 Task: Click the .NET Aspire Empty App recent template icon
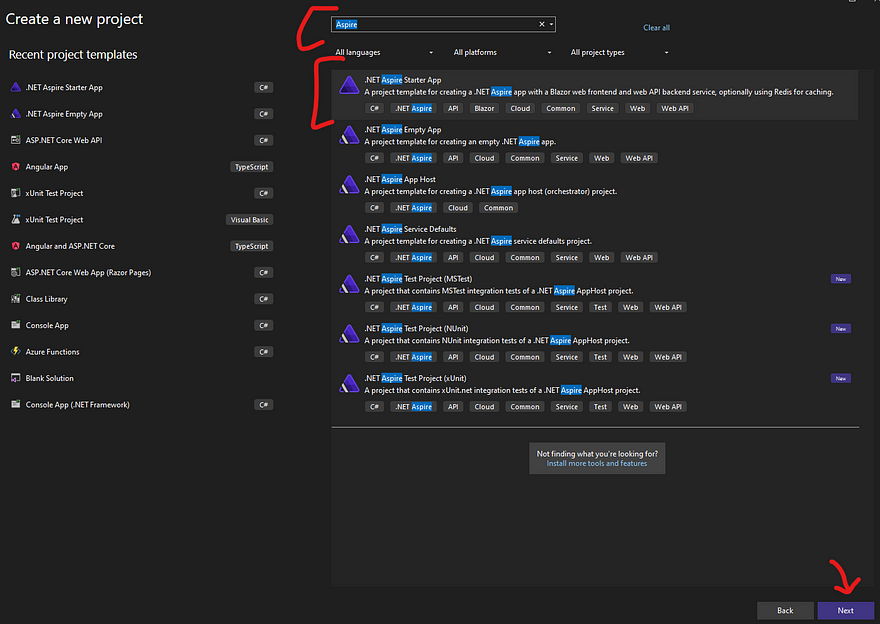point(16,114)
